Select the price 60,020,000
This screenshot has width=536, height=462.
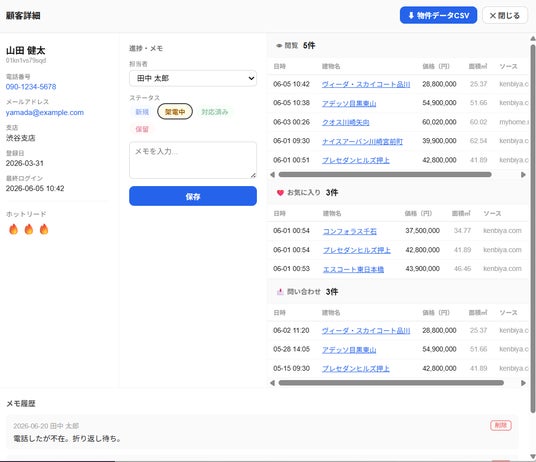(439, 122)
